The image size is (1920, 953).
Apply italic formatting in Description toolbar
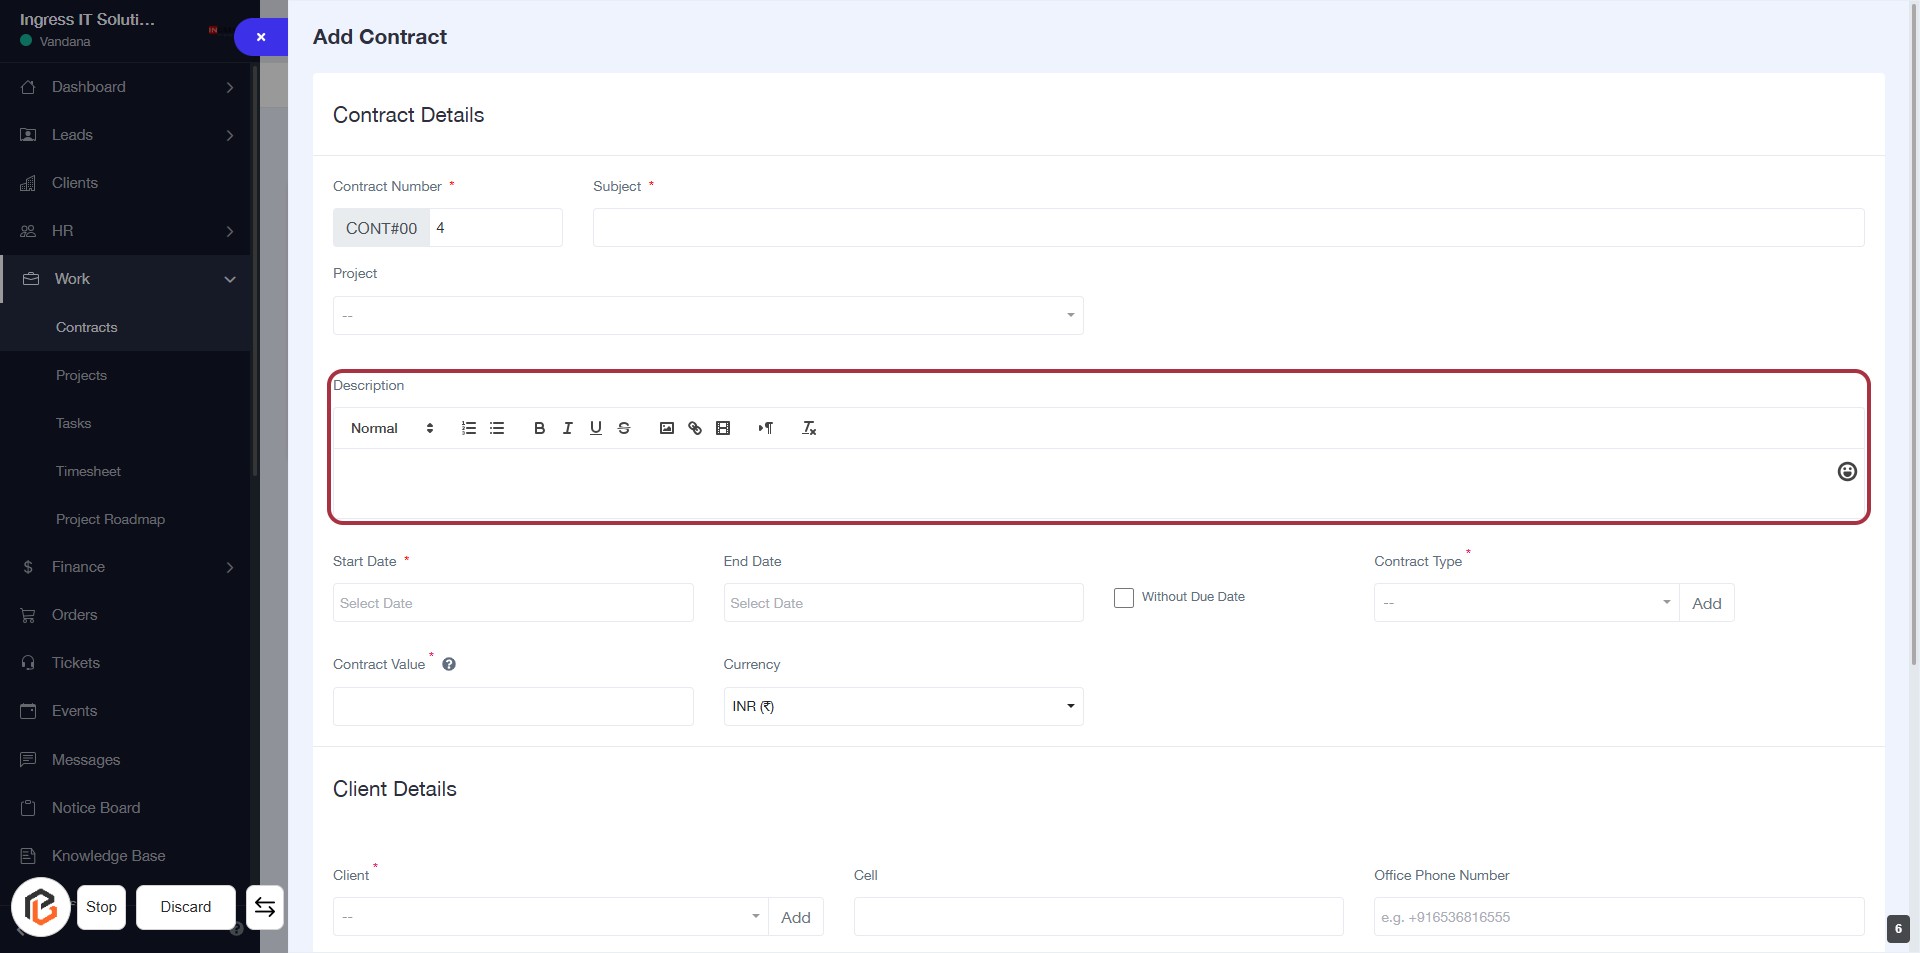567,428
